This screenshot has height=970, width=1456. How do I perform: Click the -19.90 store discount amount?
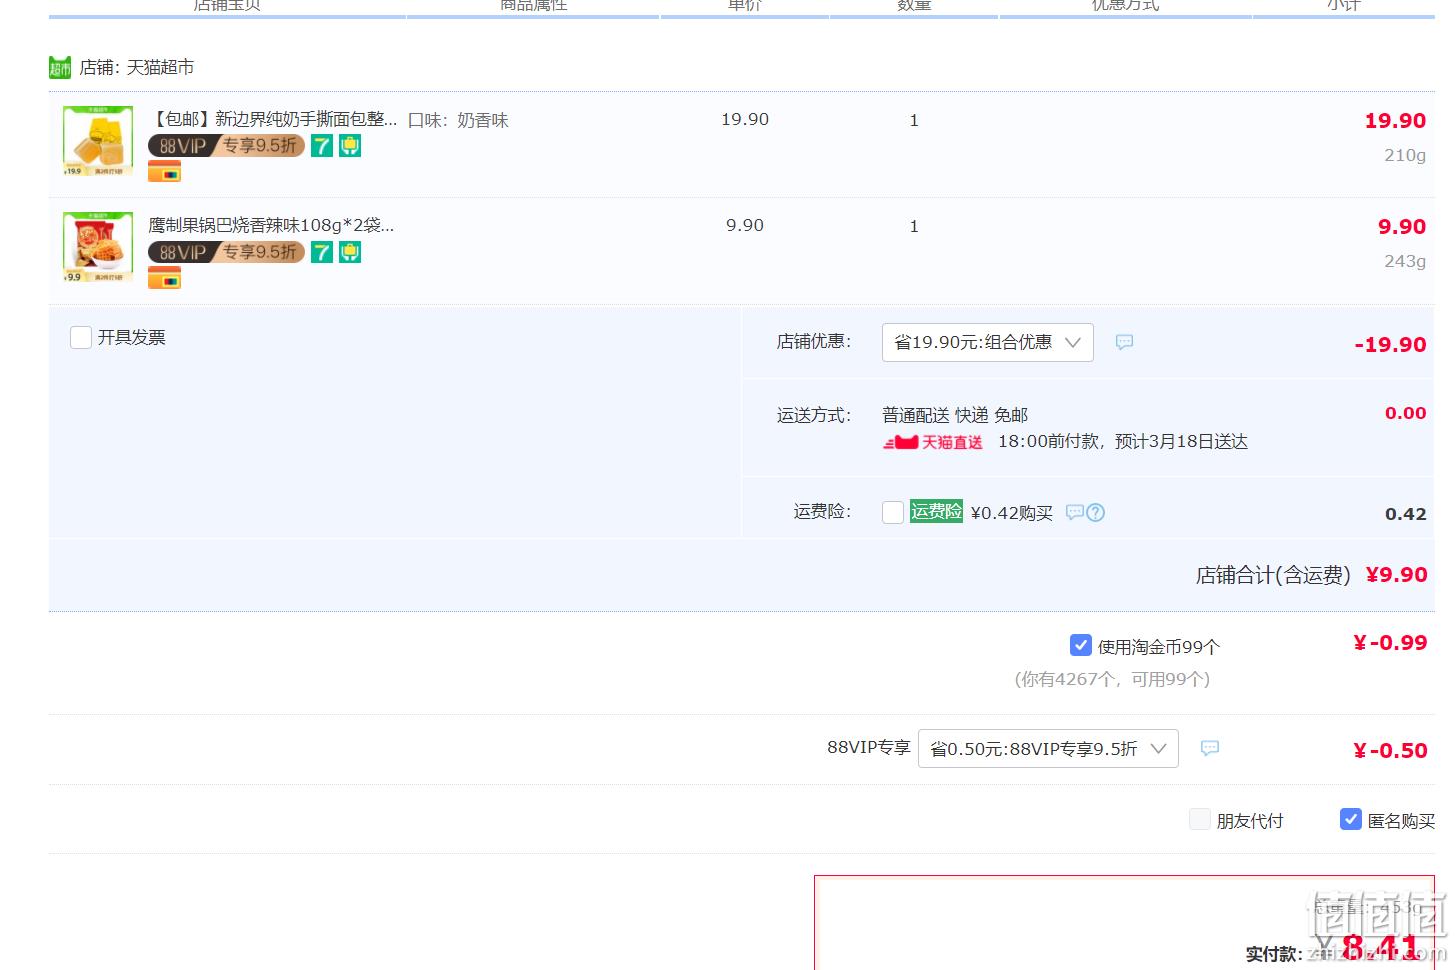click(1390, 344)
